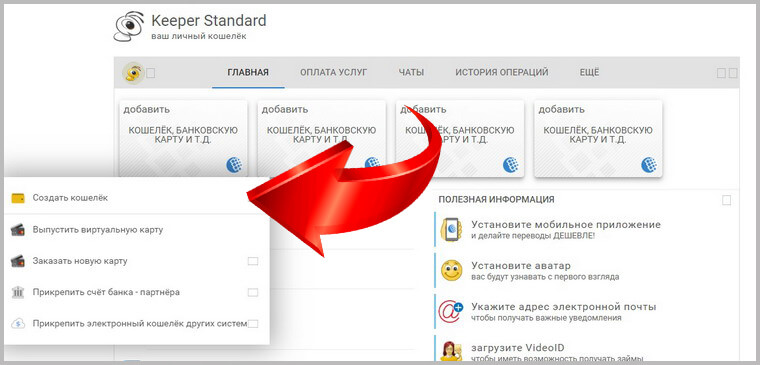Toggle the box next to Полезная информация header

[726, 200]
